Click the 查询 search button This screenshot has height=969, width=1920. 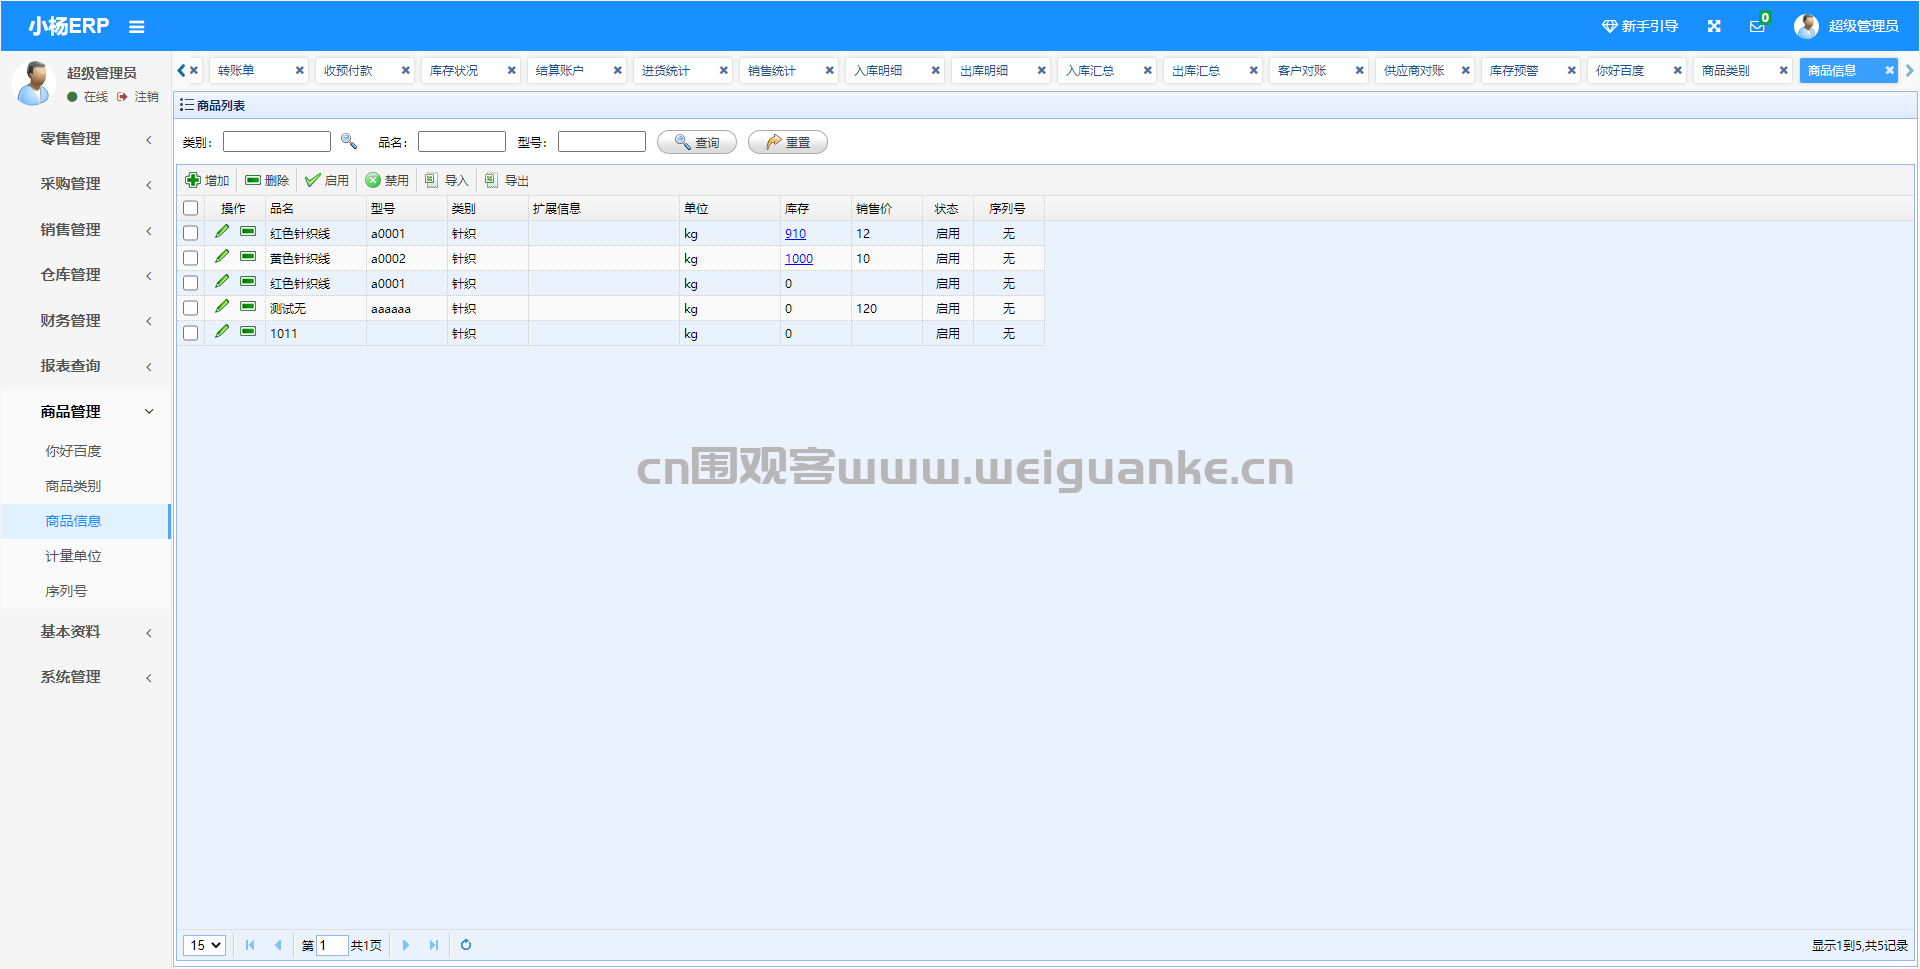click(697, 142)
